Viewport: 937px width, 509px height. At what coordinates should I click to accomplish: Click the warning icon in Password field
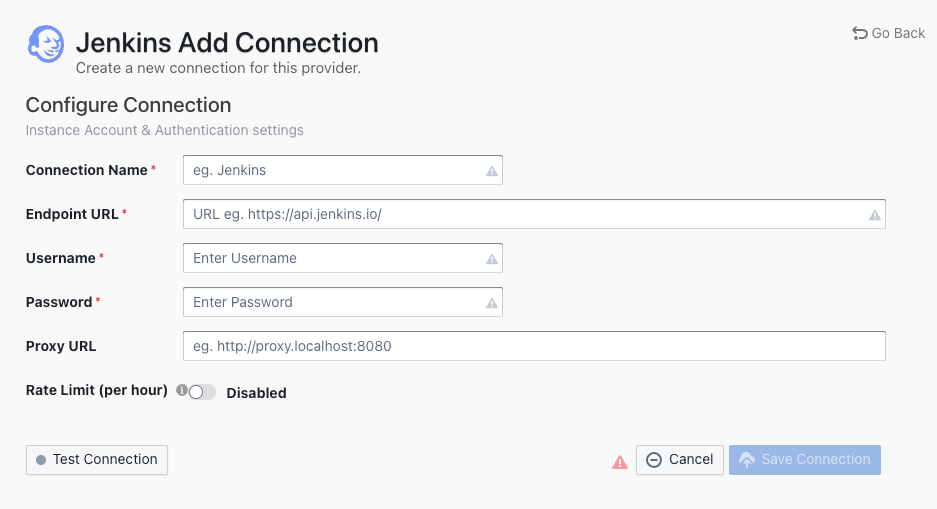point(491,303)
